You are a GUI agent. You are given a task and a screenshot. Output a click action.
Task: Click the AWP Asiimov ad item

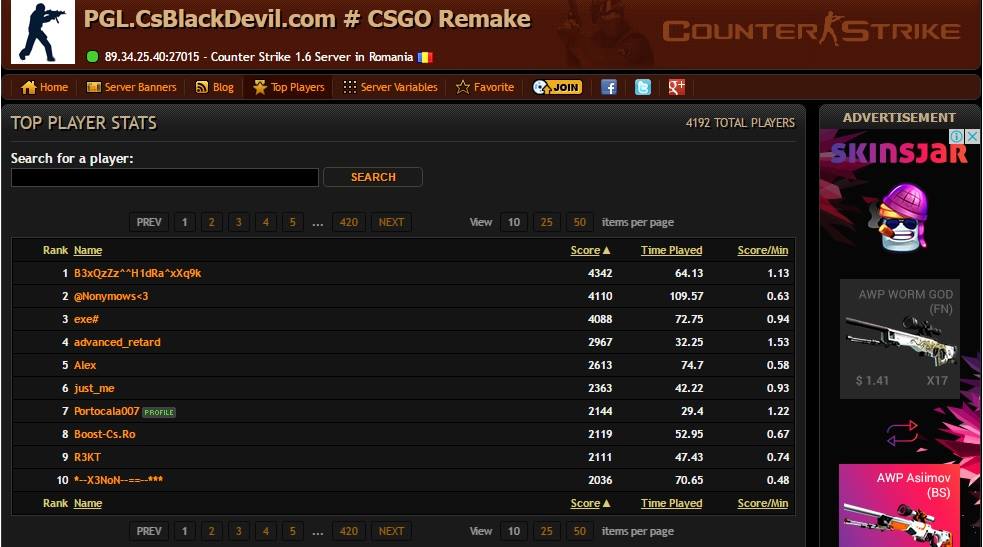pyautogui.click(x=900, y=505)
